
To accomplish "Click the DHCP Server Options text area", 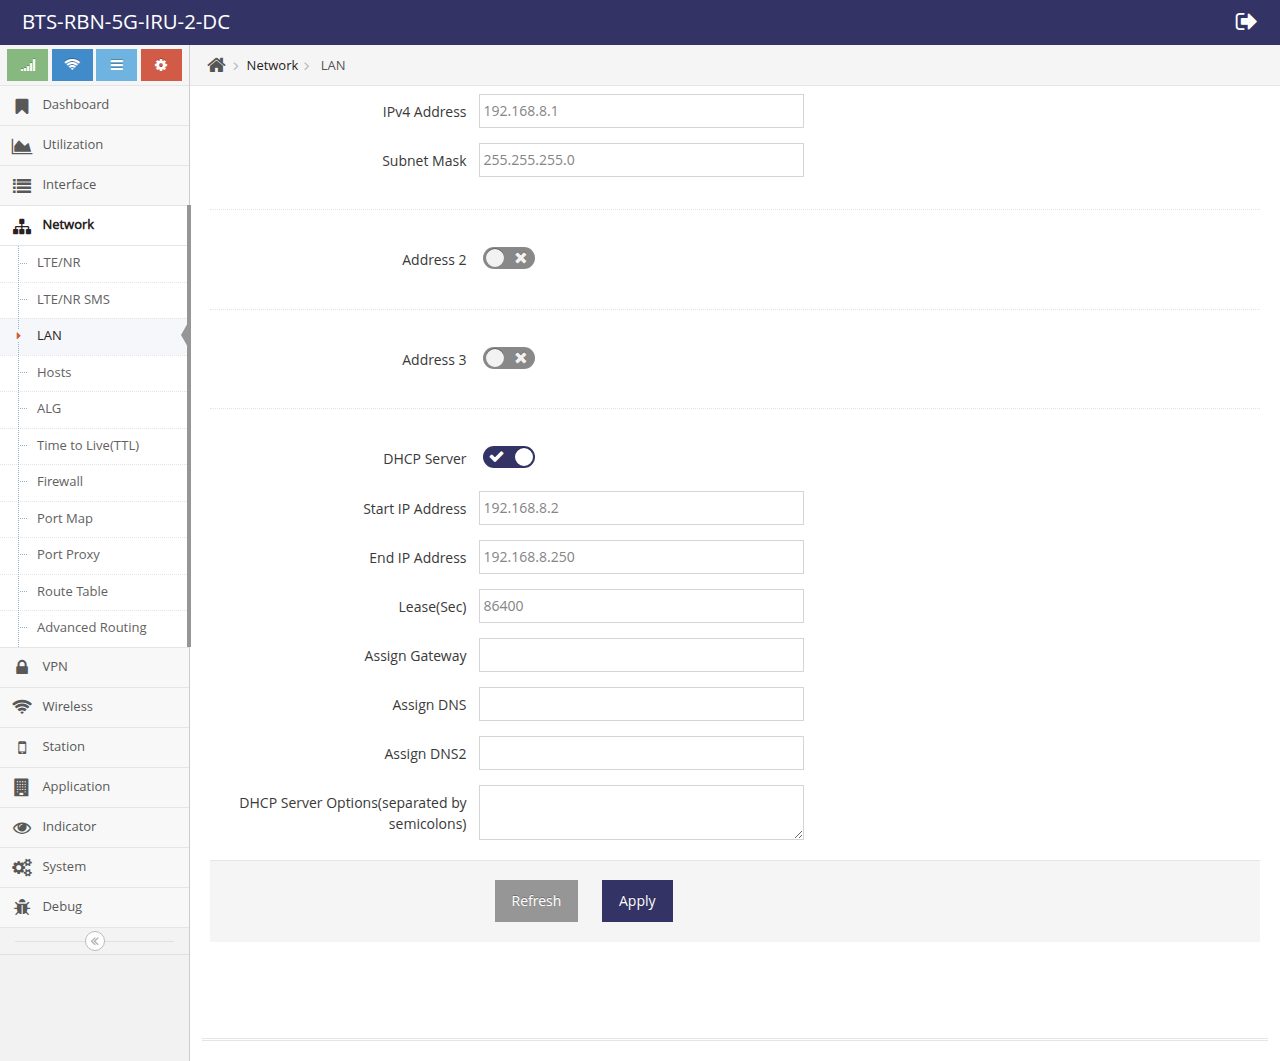I will [x=641, y=812].
